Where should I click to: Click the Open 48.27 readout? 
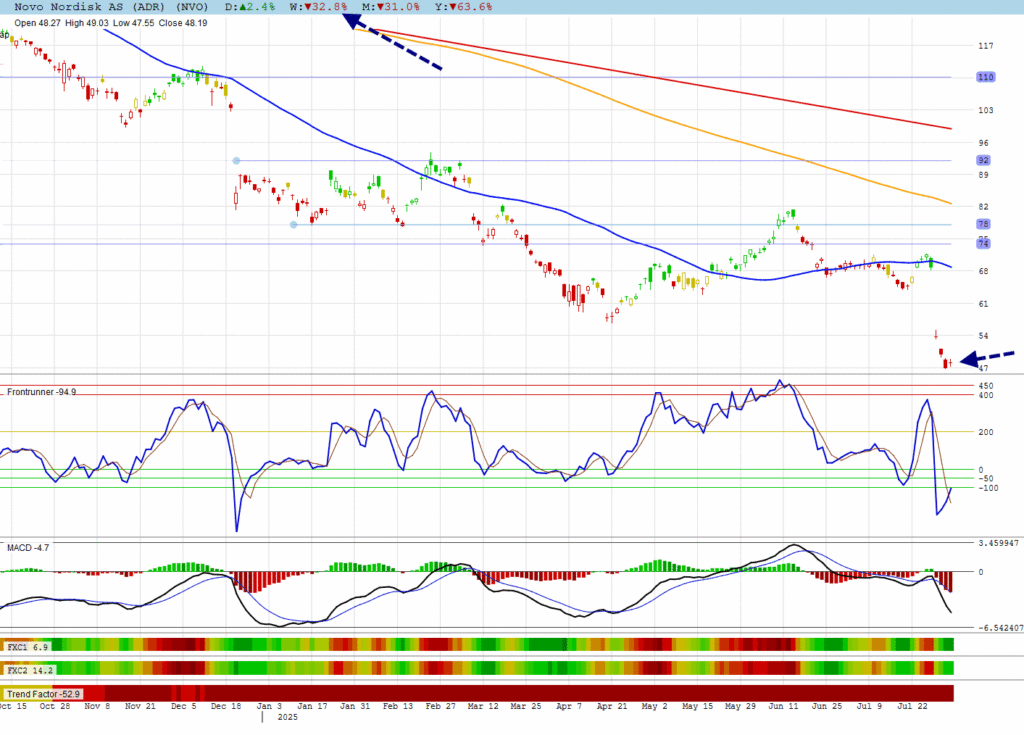click(37, 23)
